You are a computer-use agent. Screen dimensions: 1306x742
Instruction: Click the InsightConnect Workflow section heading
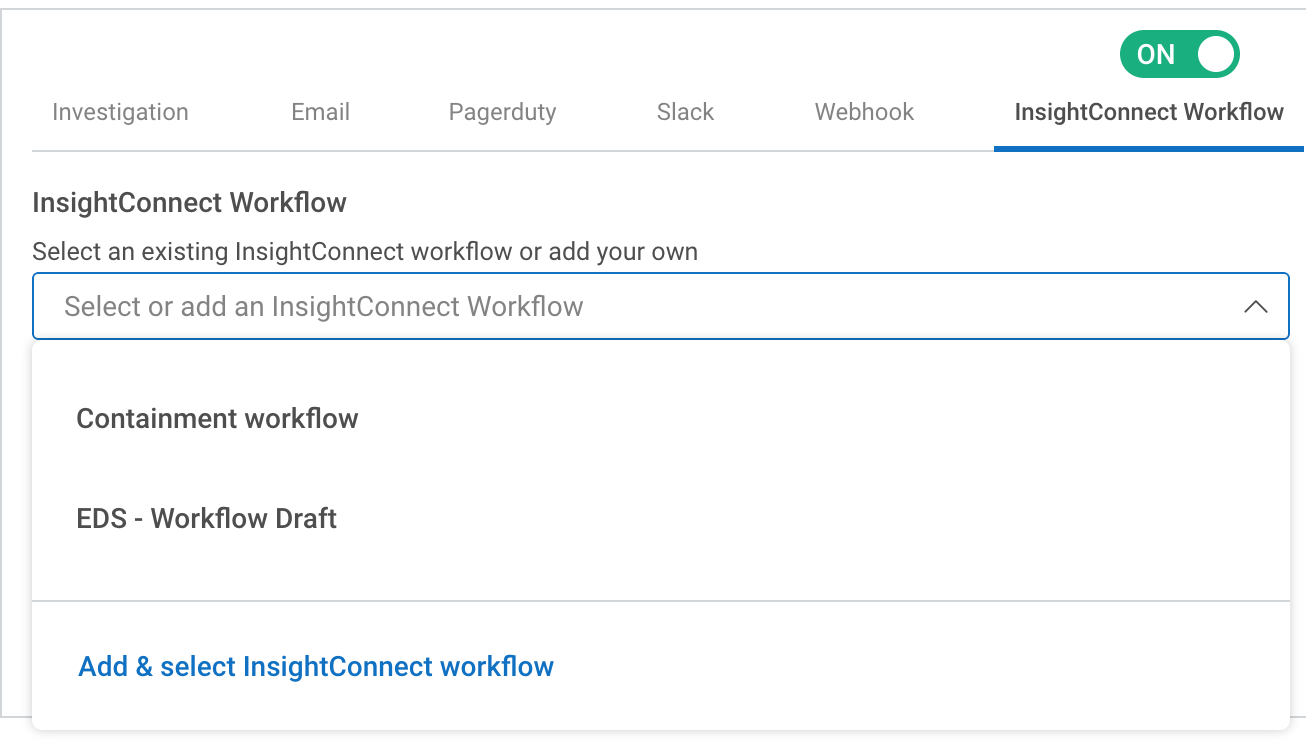tap(189, 202)
